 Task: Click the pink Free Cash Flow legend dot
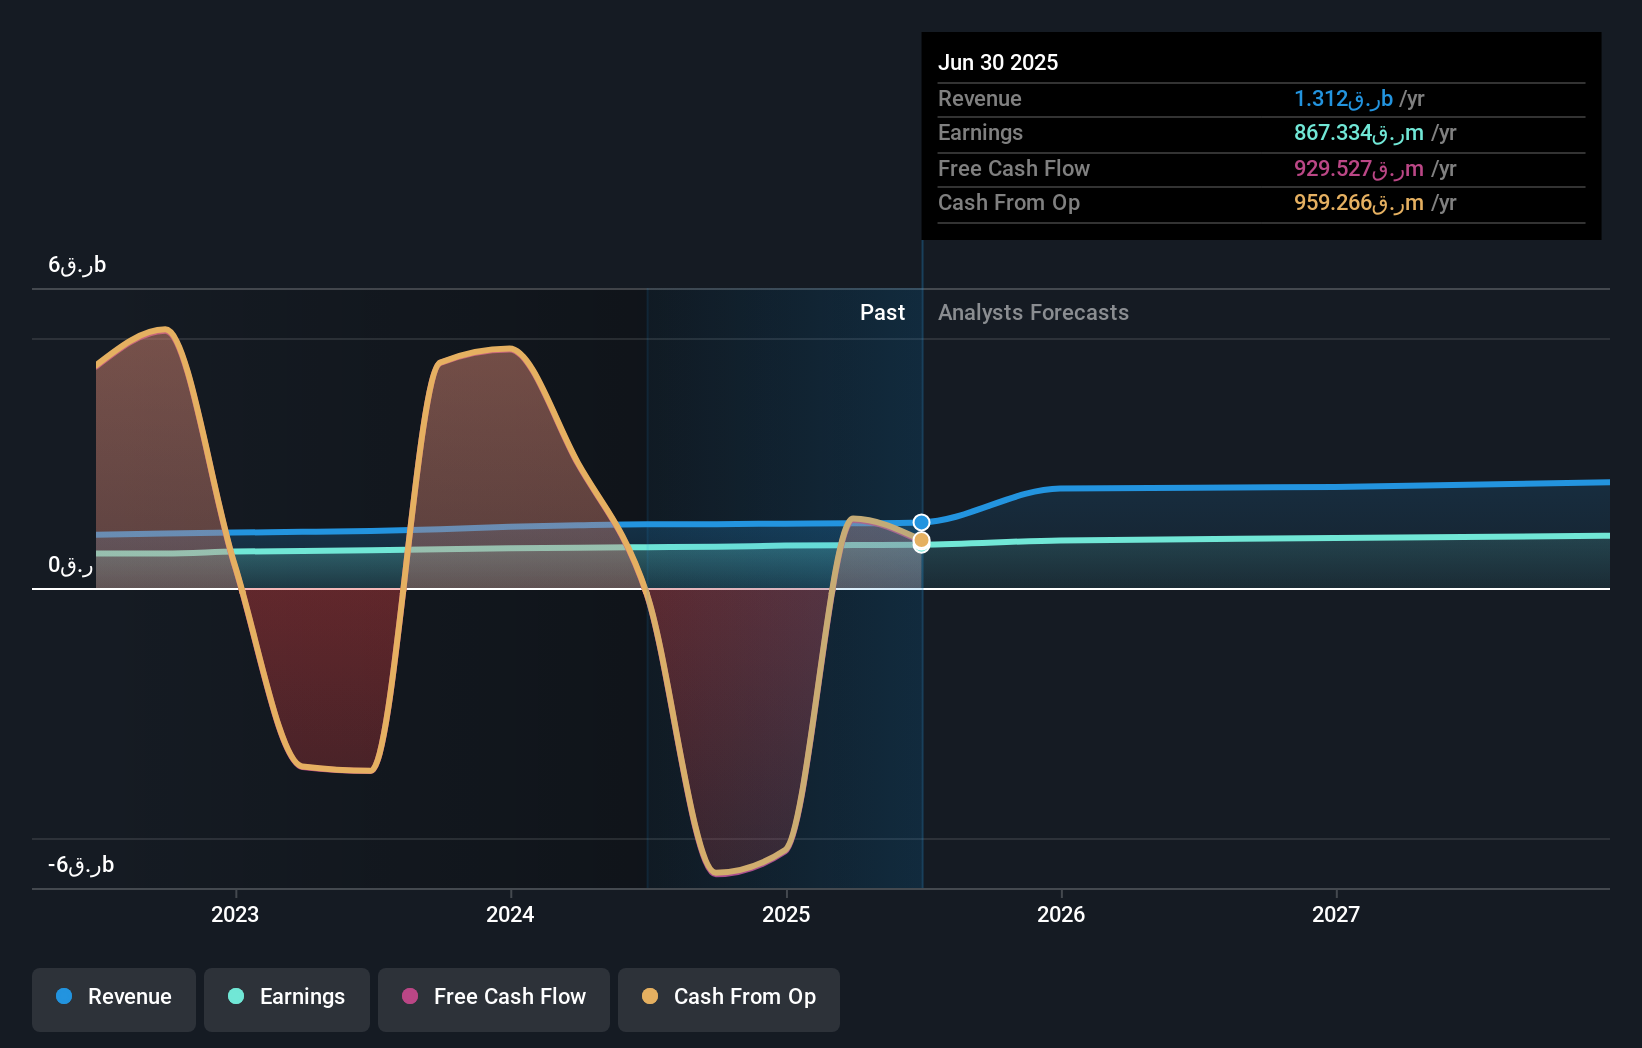click(410, 996)
